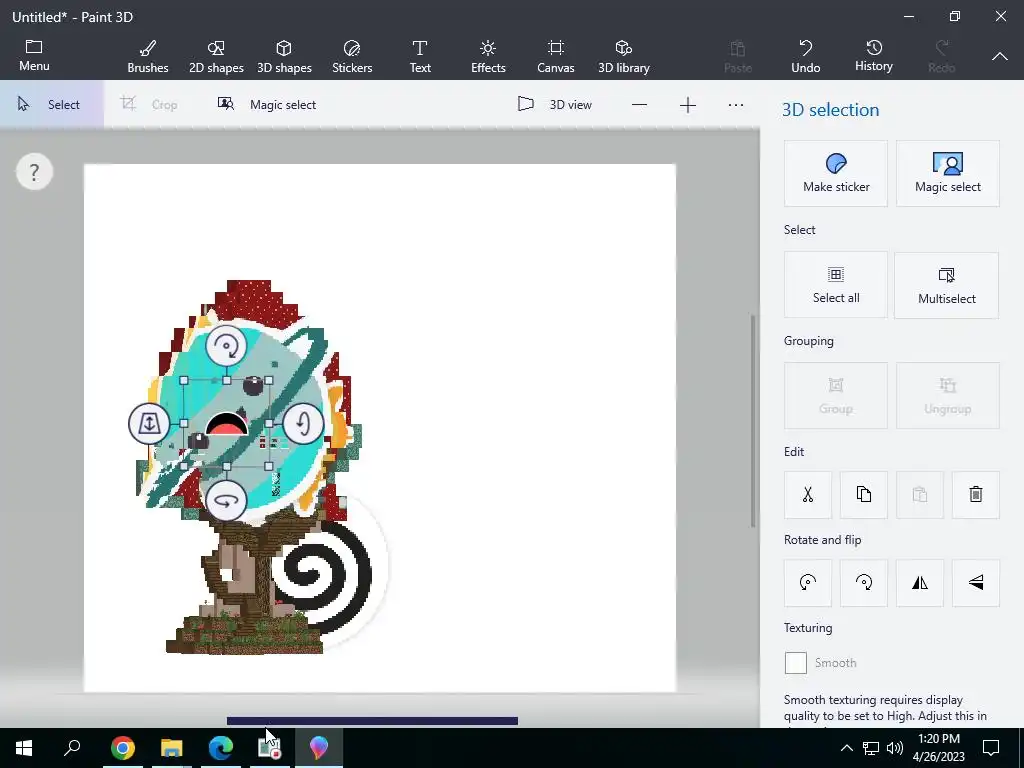Open the Canvas settings tab

[x=556, y=57]
